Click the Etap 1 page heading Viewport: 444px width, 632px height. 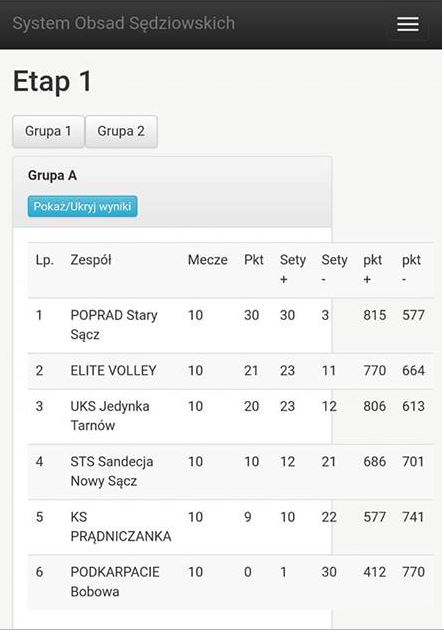point(52,82)
